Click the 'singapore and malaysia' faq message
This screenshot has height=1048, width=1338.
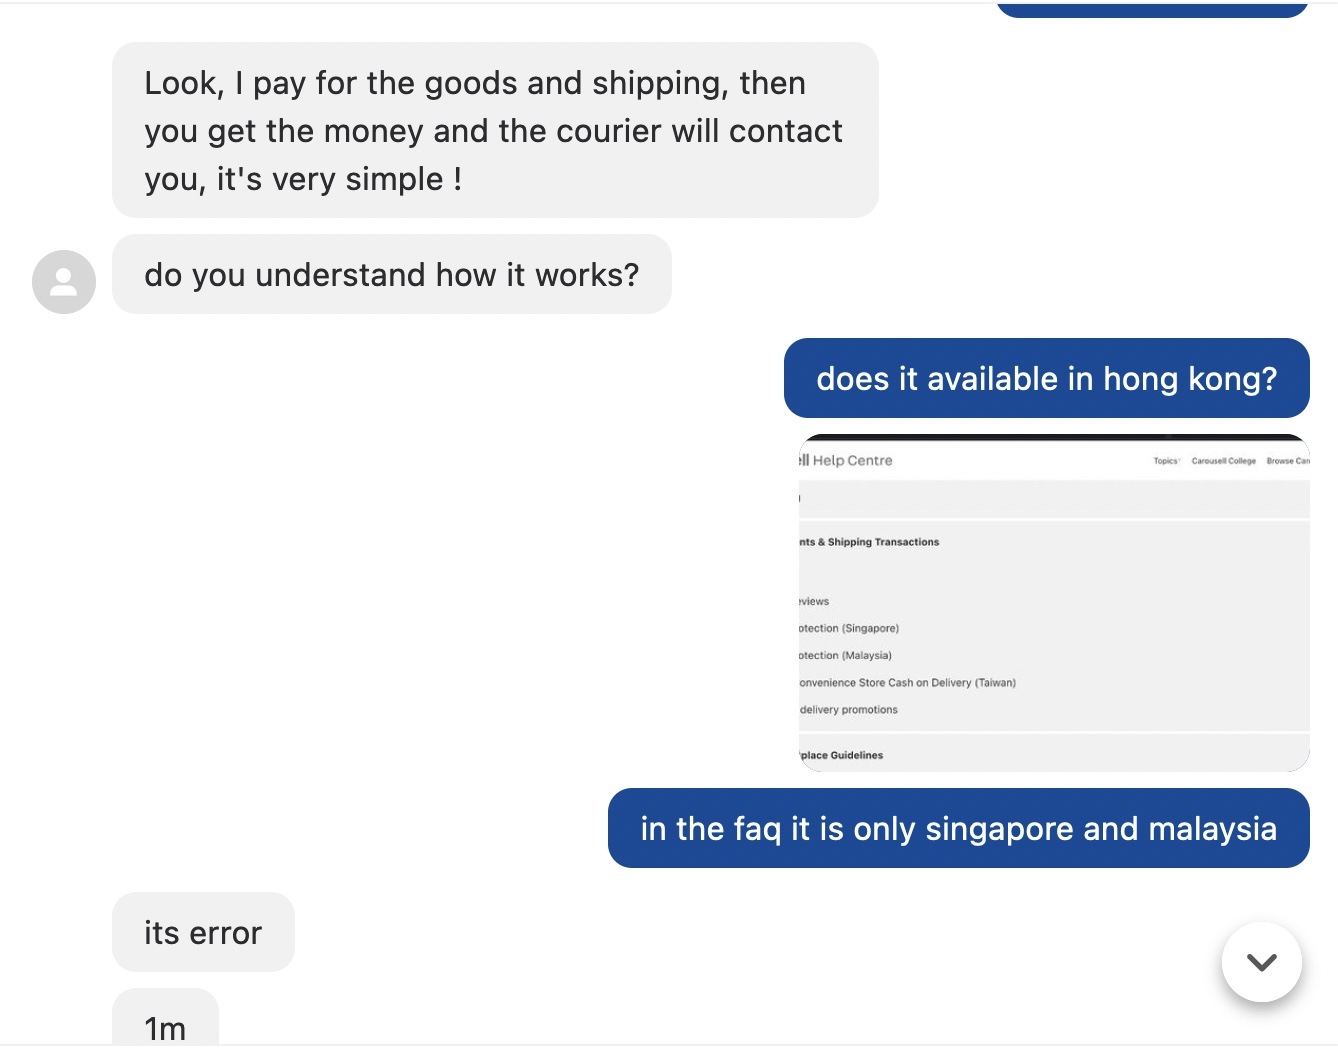tap(959, 828)
